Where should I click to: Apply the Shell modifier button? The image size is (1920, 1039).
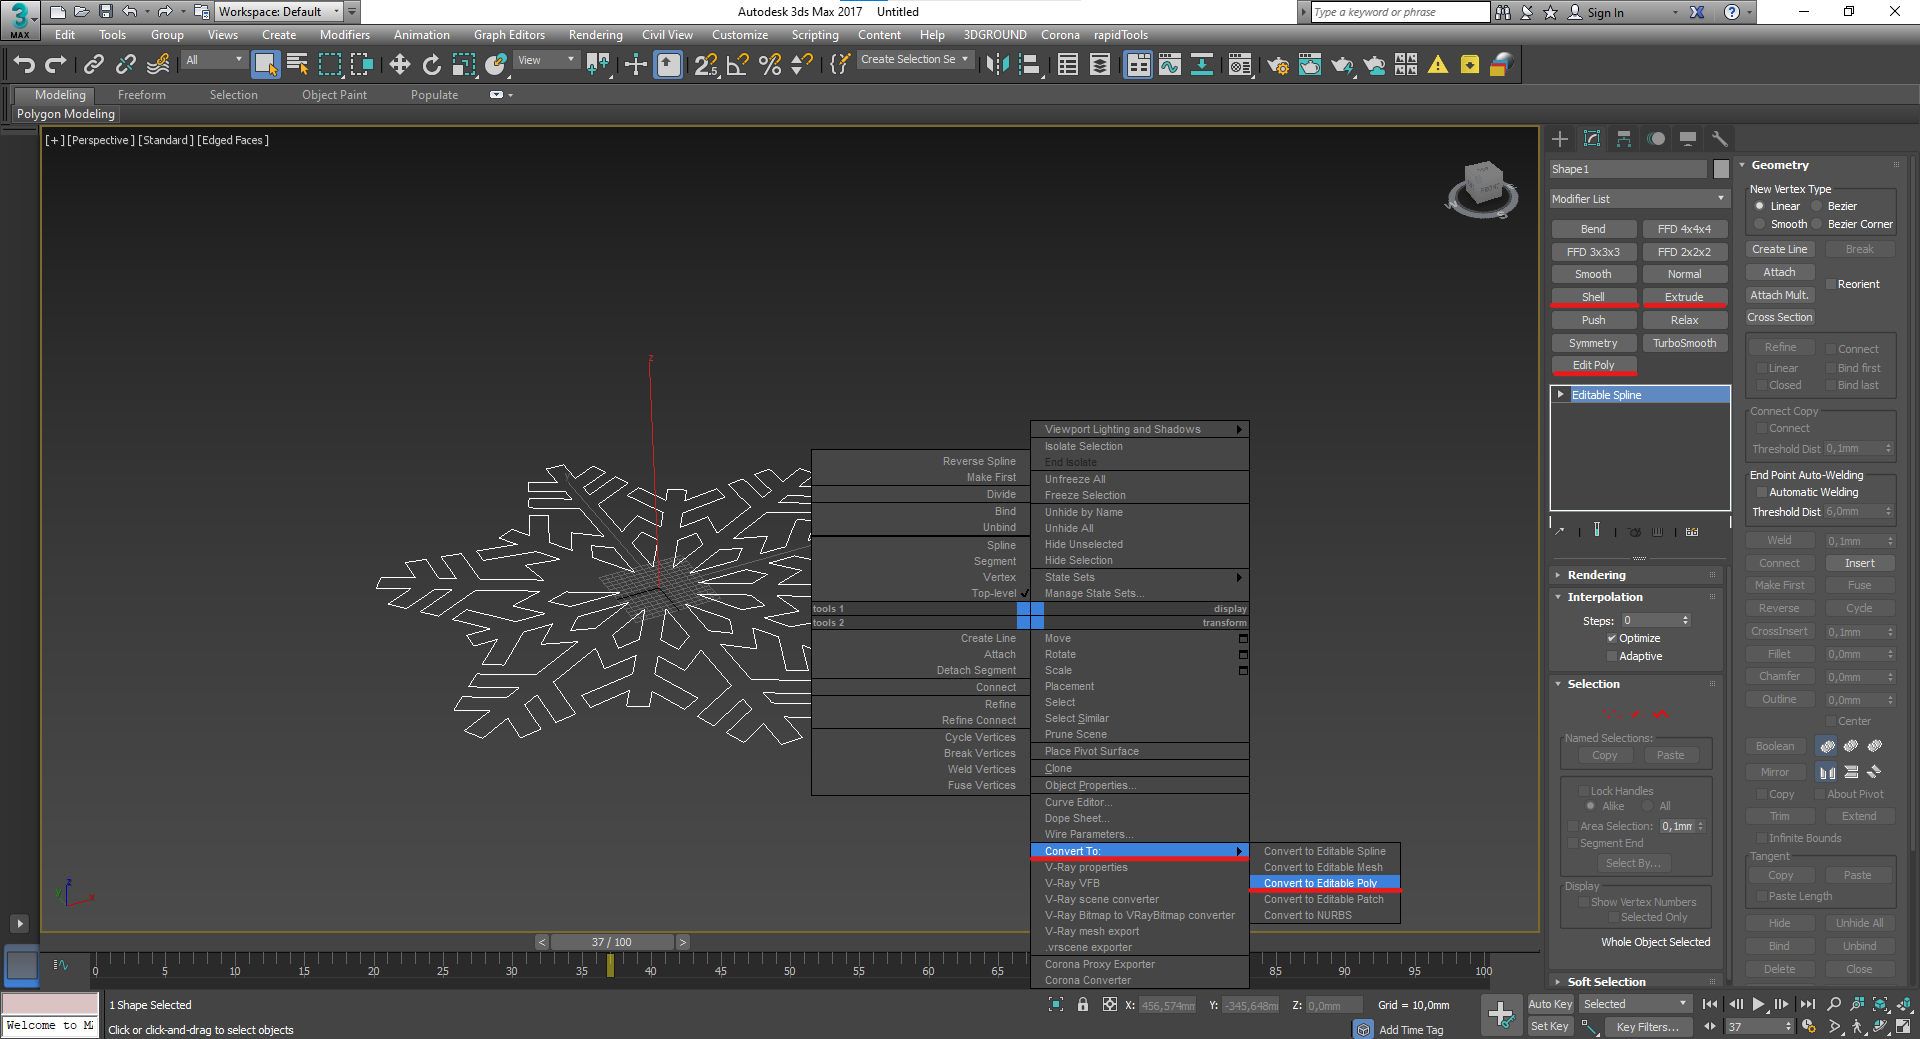(1593, 297)
